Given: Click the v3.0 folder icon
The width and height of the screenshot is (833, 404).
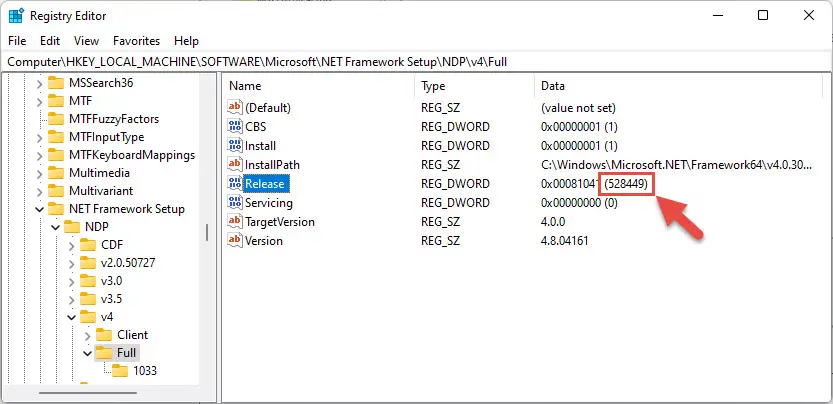Looking at the screenshot, I should click(88, 281).
